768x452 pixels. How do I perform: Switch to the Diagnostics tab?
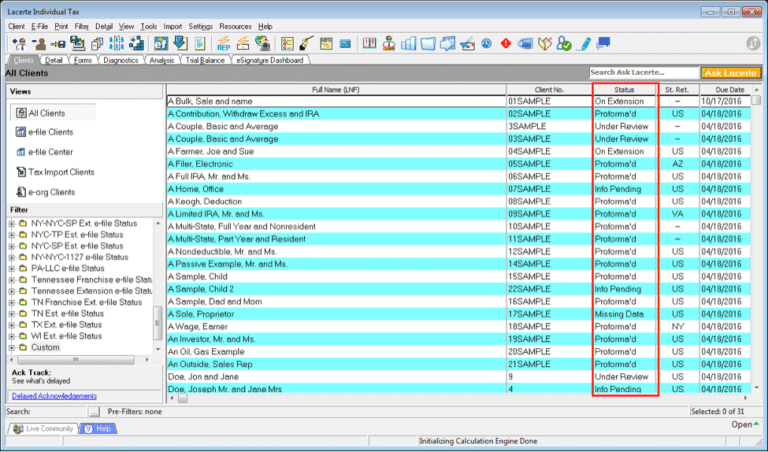120,60
